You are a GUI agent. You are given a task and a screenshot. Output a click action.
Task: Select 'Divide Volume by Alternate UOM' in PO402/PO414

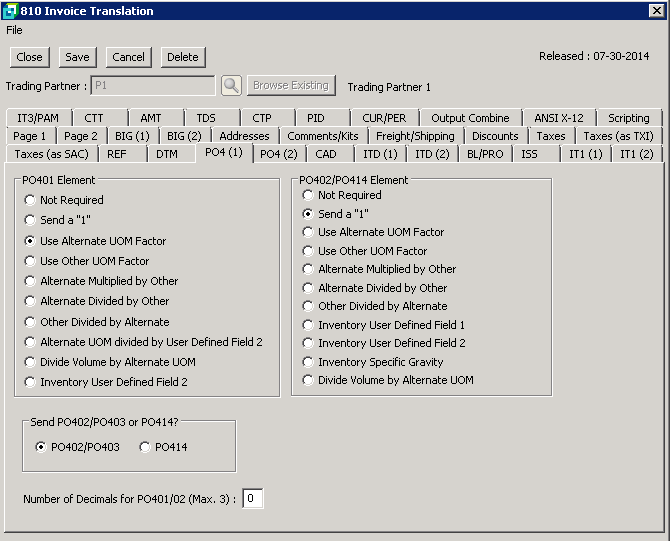pos(309,380)
